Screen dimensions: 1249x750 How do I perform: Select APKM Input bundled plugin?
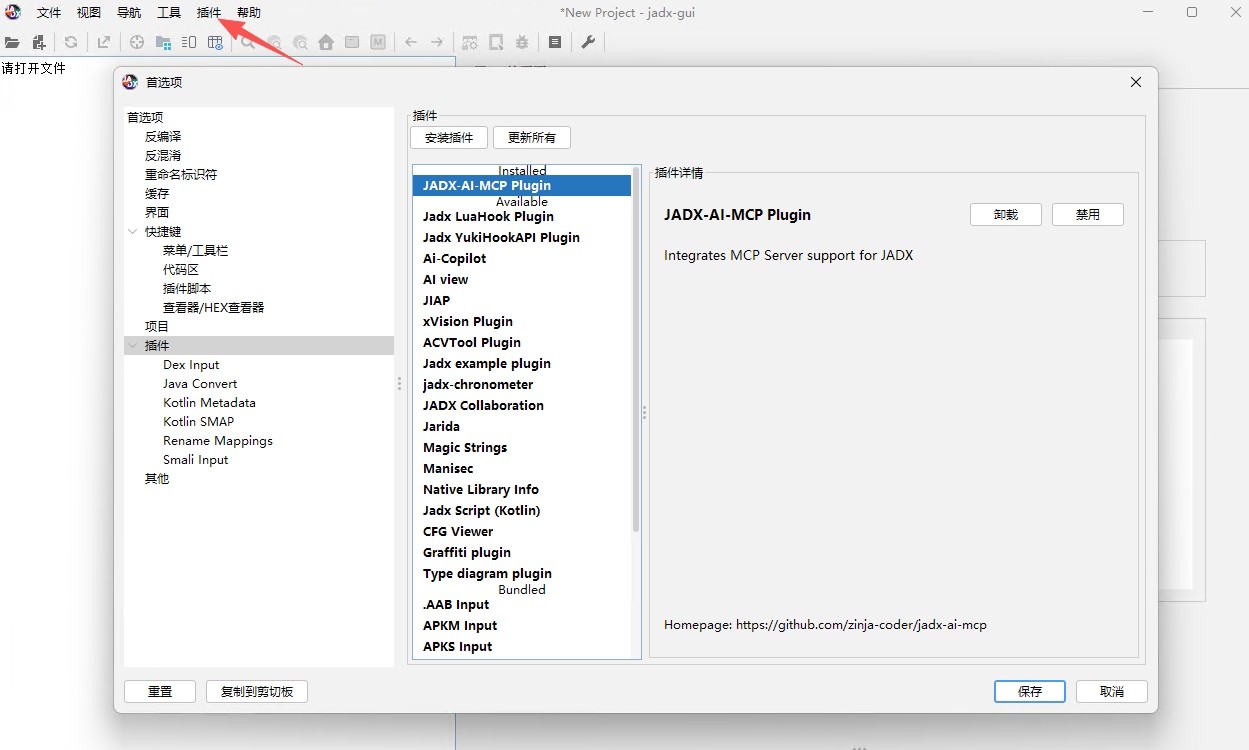(x=522, y=625)
